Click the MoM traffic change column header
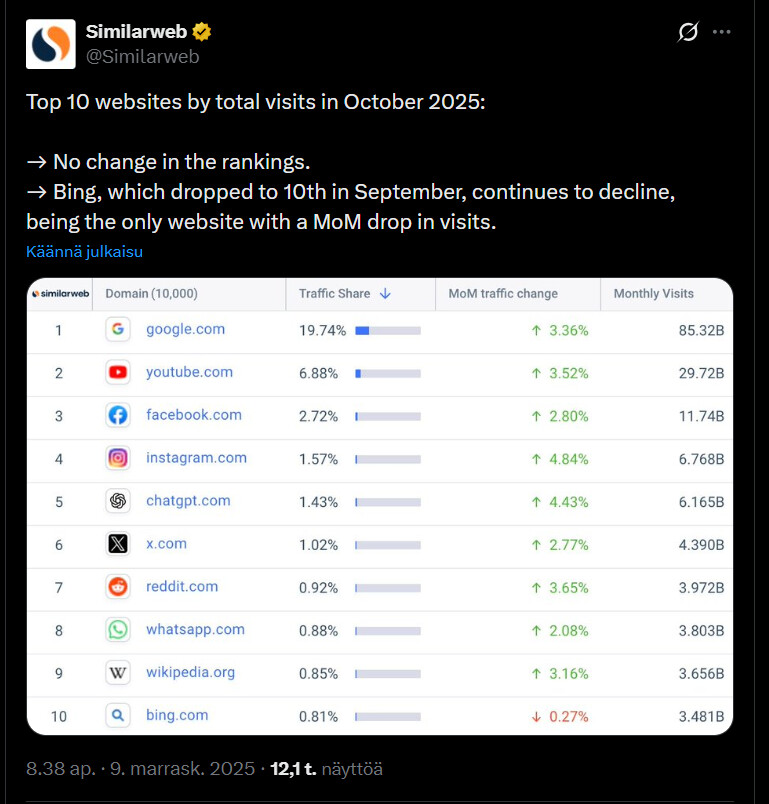The width and height of the screenshot is (769, 804). point(503,294)
